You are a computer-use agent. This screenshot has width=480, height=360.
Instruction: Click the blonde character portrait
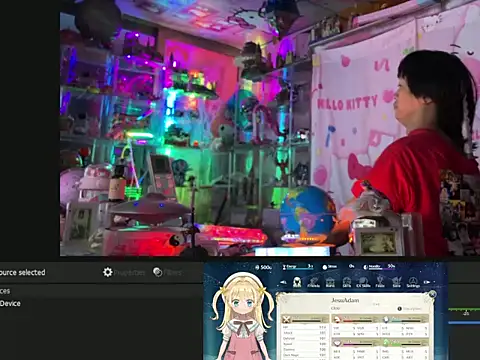pyautogui.click(x=242, y=317)
